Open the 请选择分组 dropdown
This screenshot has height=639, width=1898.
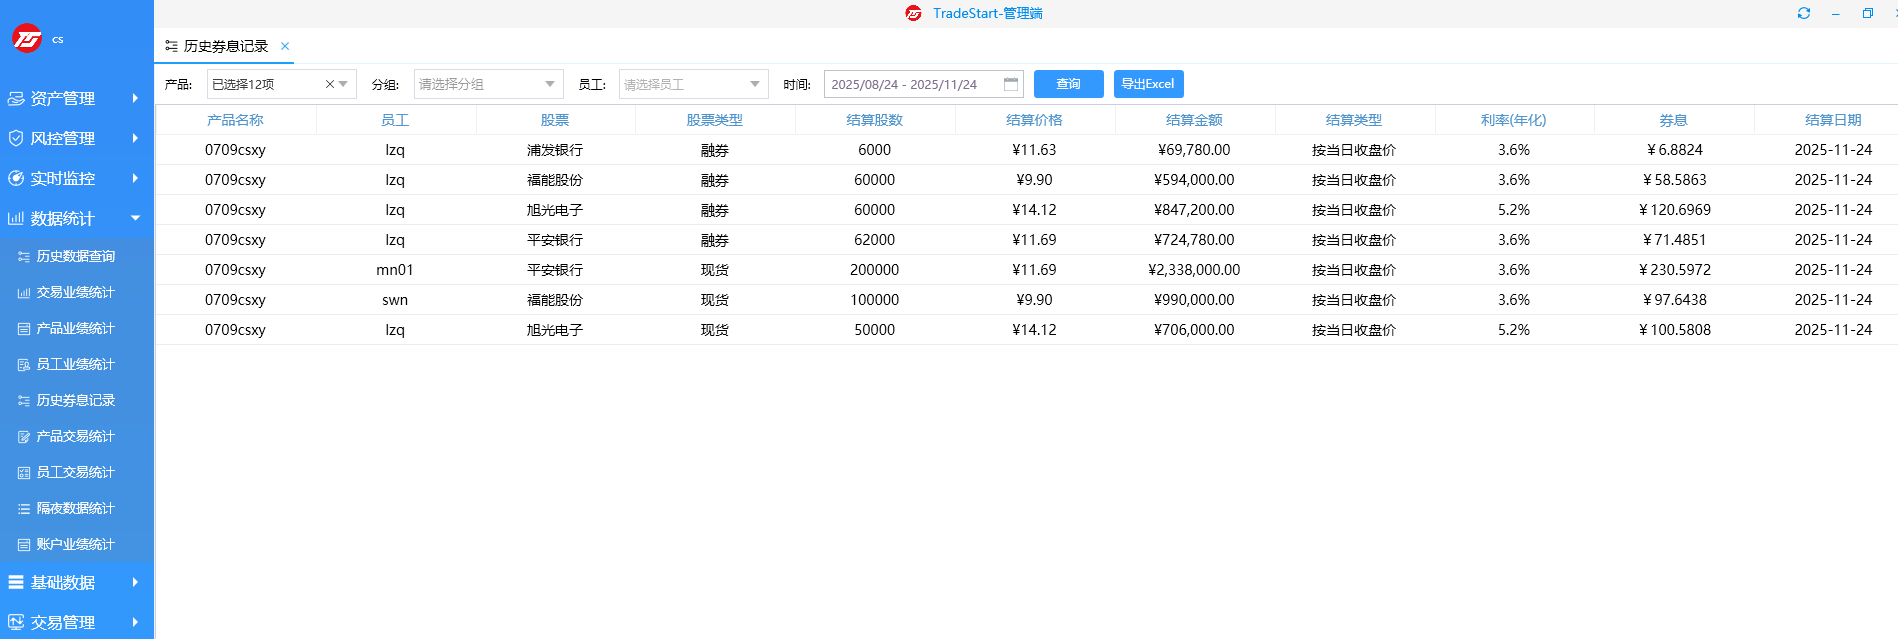tap(489, 84)
